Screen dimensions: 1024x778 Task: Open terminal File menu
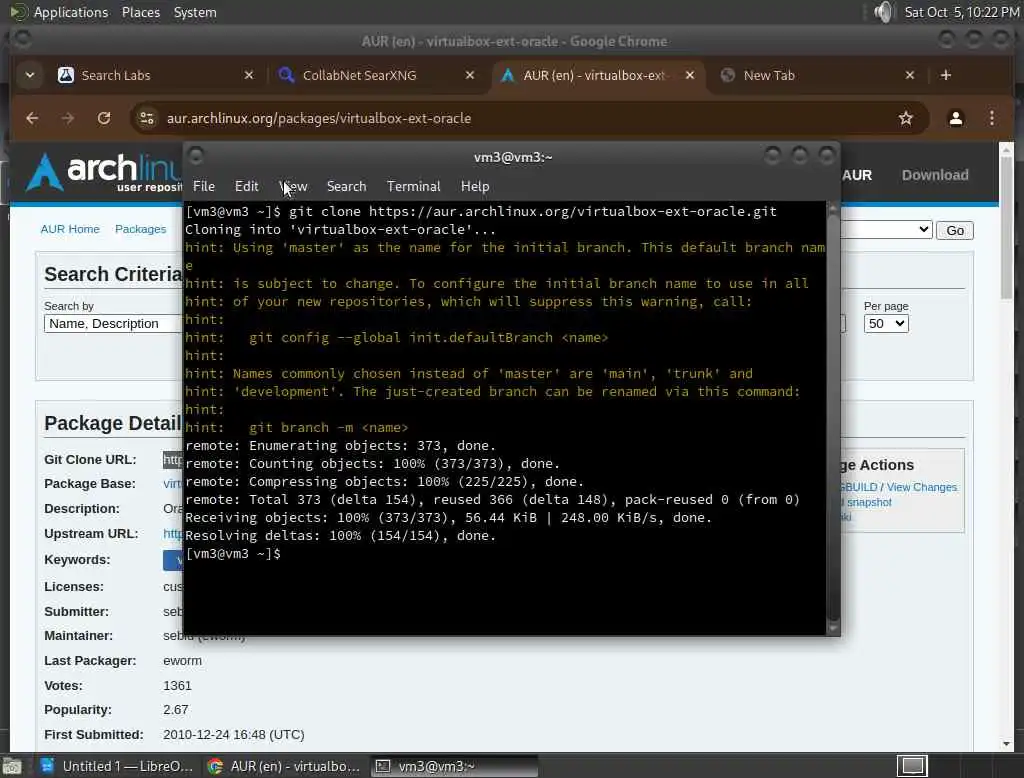(x=204, y=186)
